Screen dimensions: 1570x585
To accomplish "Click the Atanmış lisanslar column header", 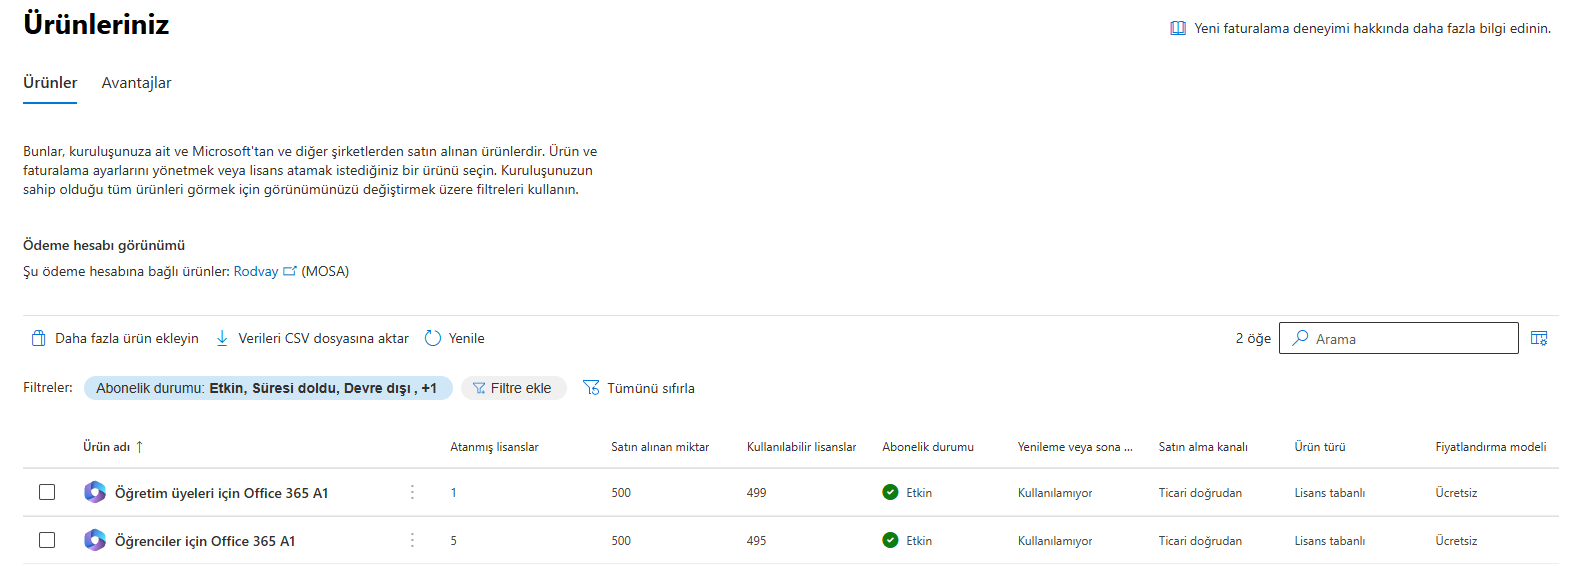I will pyautogui.click(x=494, y=447).
